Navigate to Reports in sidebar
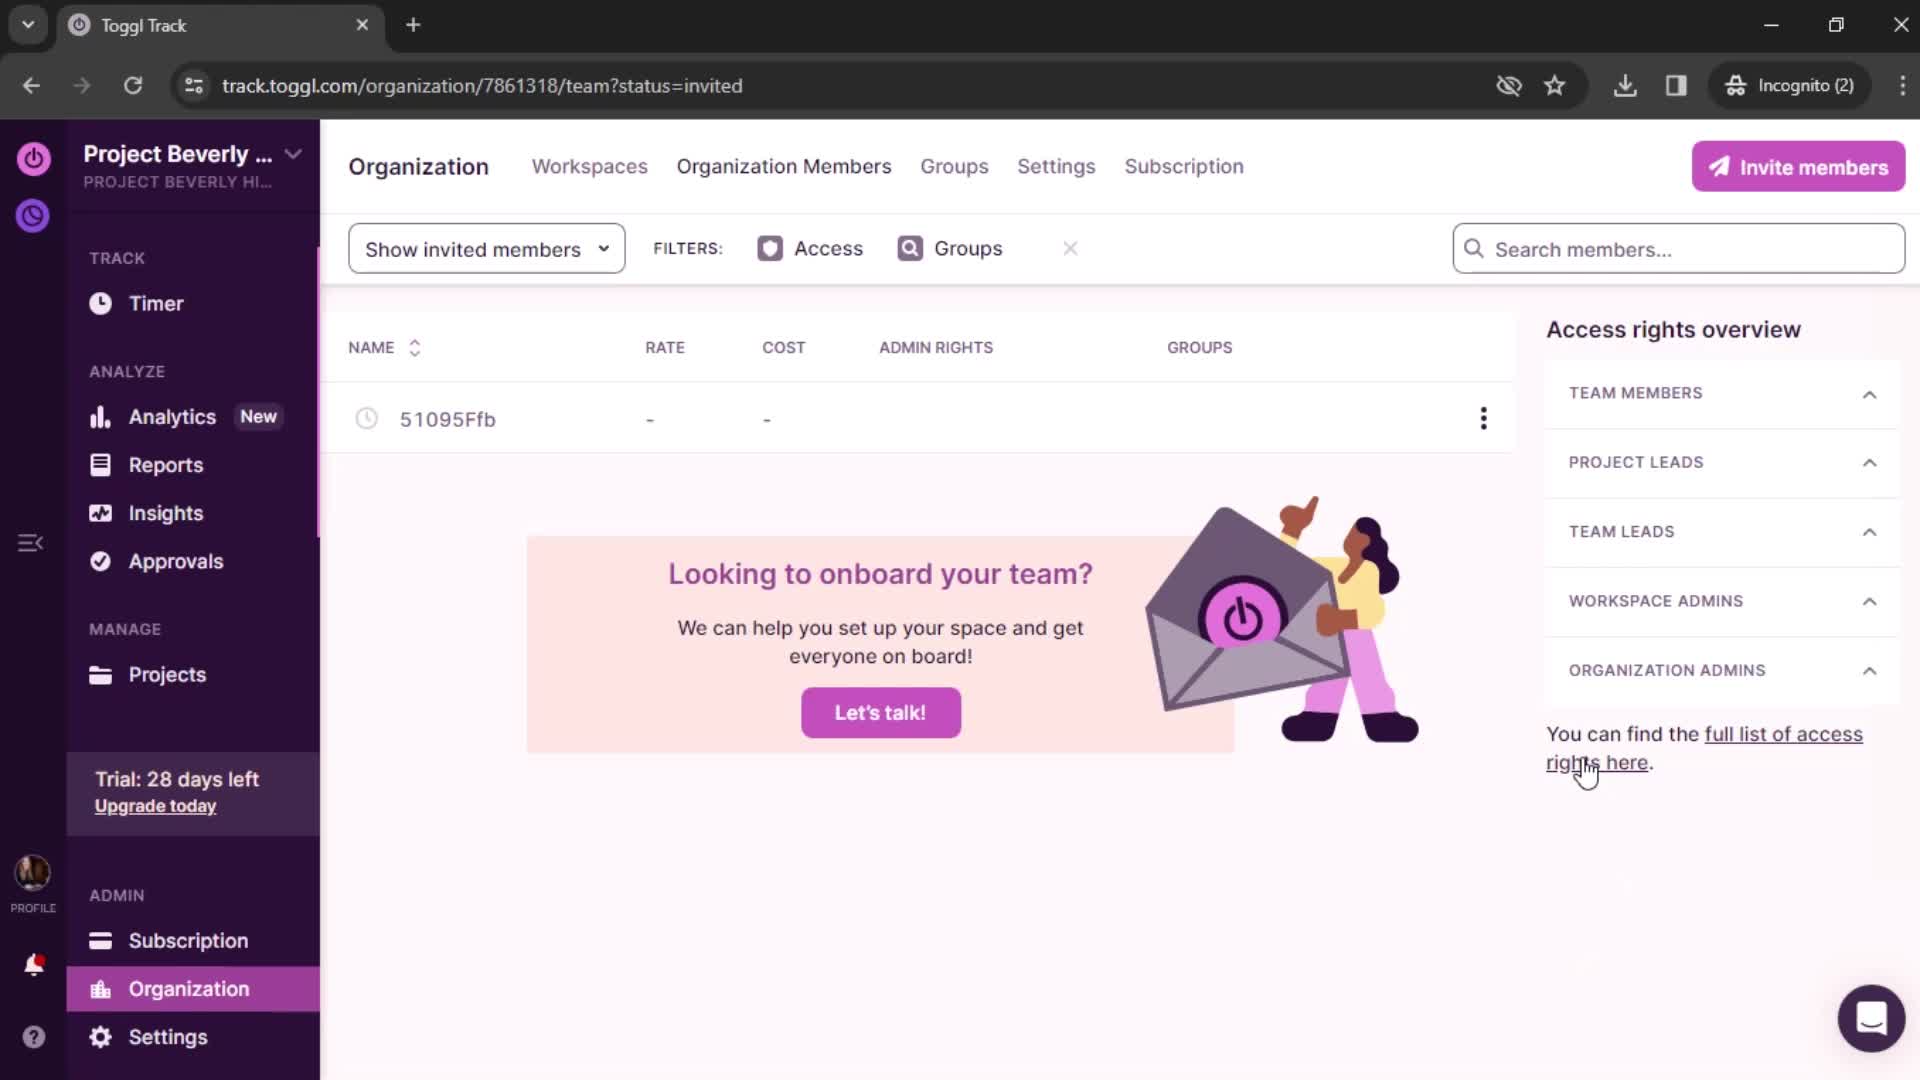This screenshot has width=1920, height=1080. coord(166,464)
